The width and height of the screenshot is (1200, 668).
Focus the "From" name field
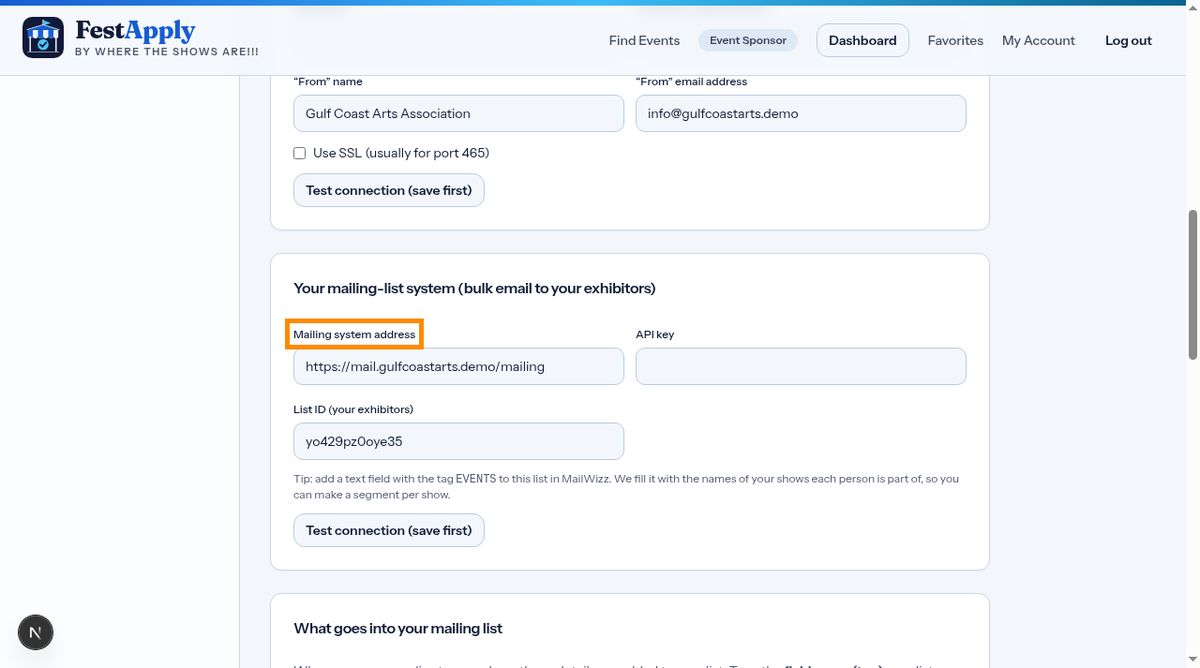(458, 113)
